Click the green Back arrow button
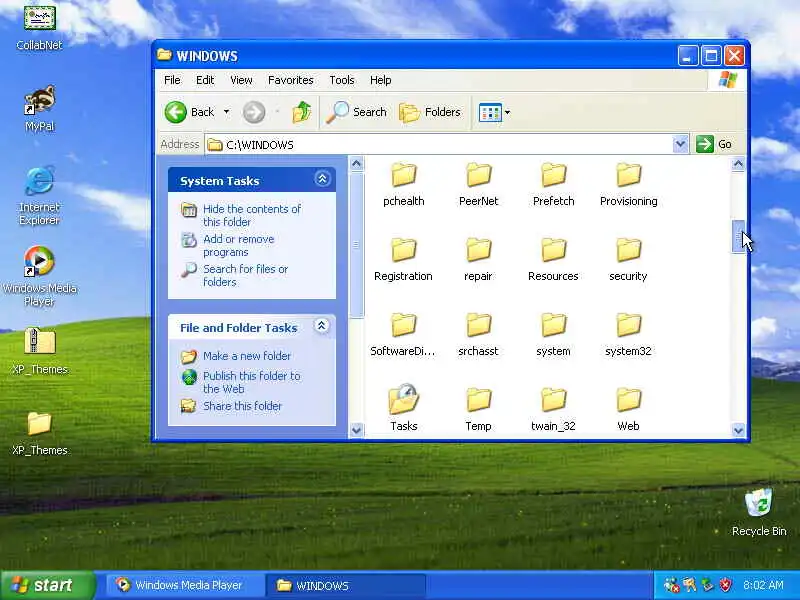The width and height of the screenshot is (800, 600). pyautogui.click(x=176, y=112)
